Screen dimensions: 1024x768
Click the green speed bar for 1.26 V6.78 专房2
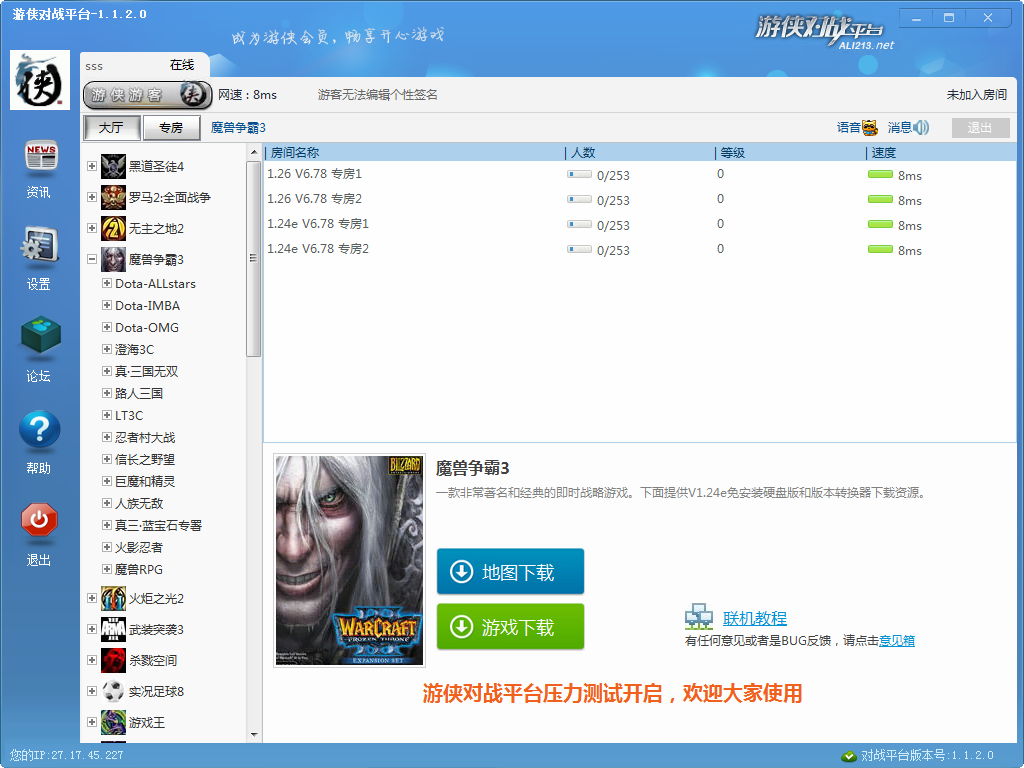click(x=880, y=199)
